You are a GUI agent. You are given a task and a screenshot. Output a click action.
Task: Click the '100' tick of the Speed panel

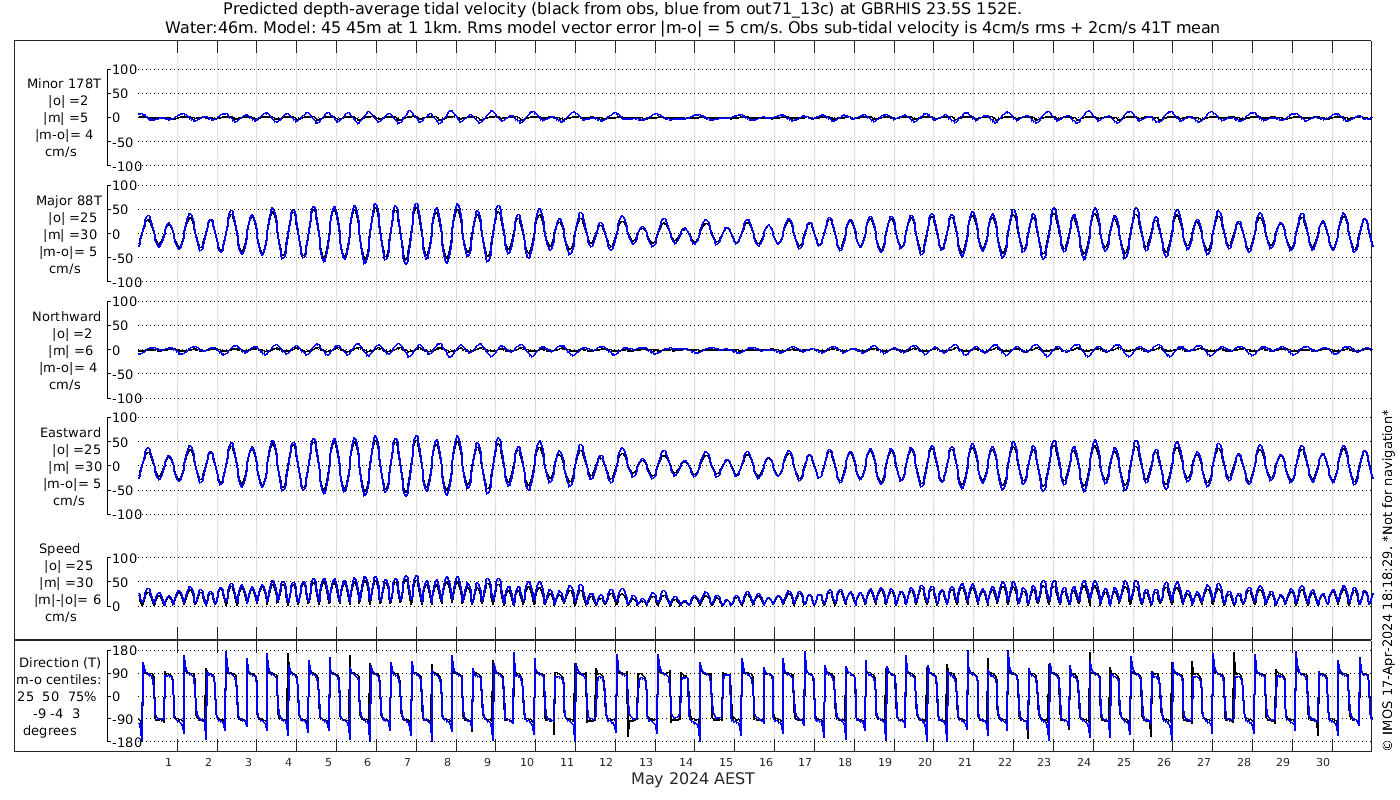click(123, 558)
